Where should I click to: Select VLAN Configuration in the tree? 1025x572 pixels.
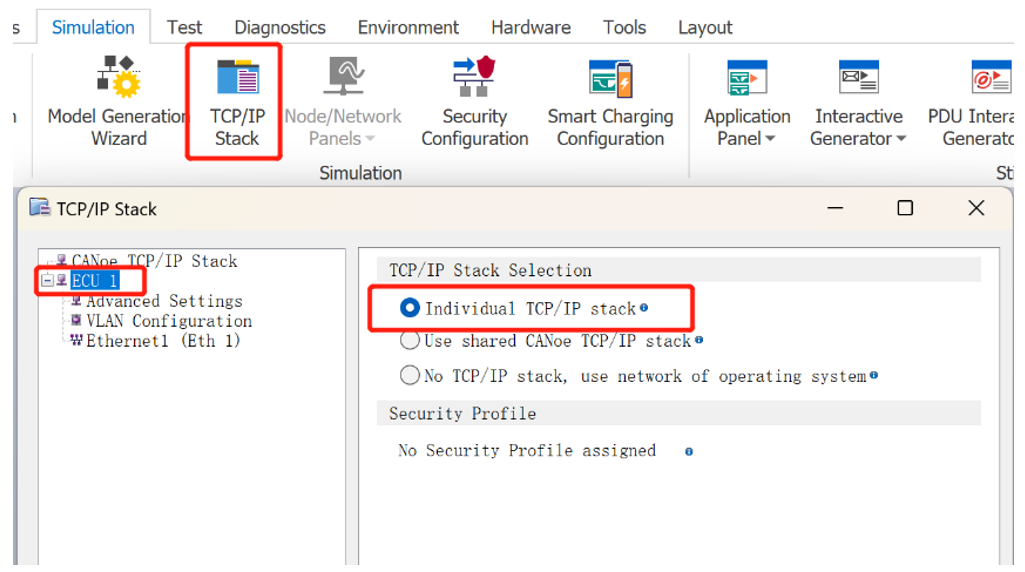click(x=168, y=321)
